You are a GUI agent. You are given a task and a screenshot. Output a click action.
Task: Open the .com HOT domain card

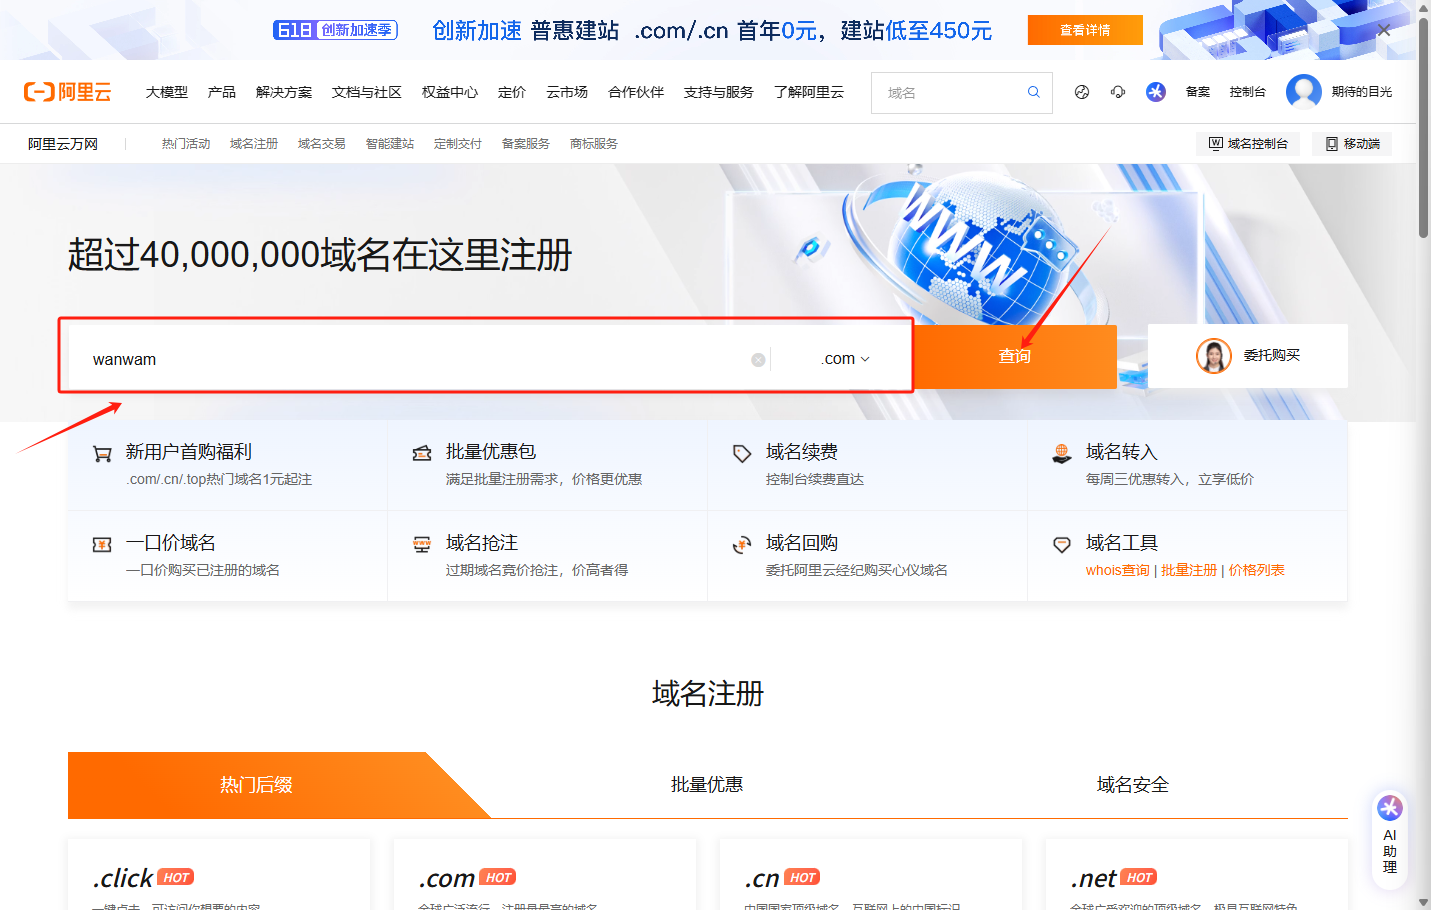point(545,874)
